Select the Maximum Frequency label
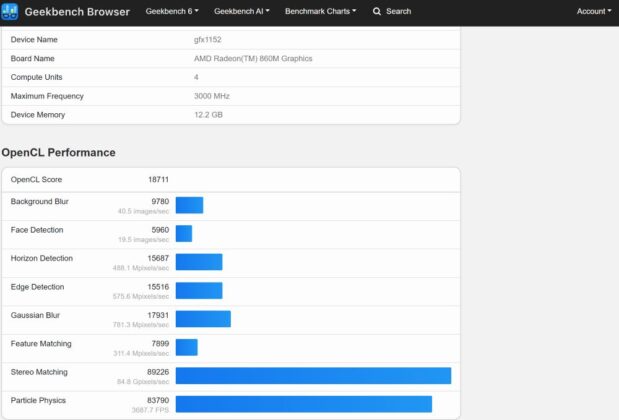 (x=47, y=96)
